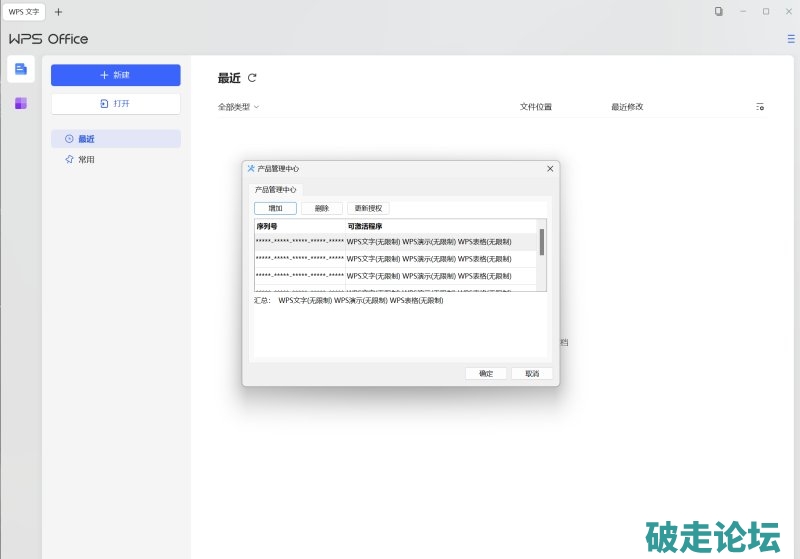Click the 打开 button

pyautogui.click(x=116, y=103)
